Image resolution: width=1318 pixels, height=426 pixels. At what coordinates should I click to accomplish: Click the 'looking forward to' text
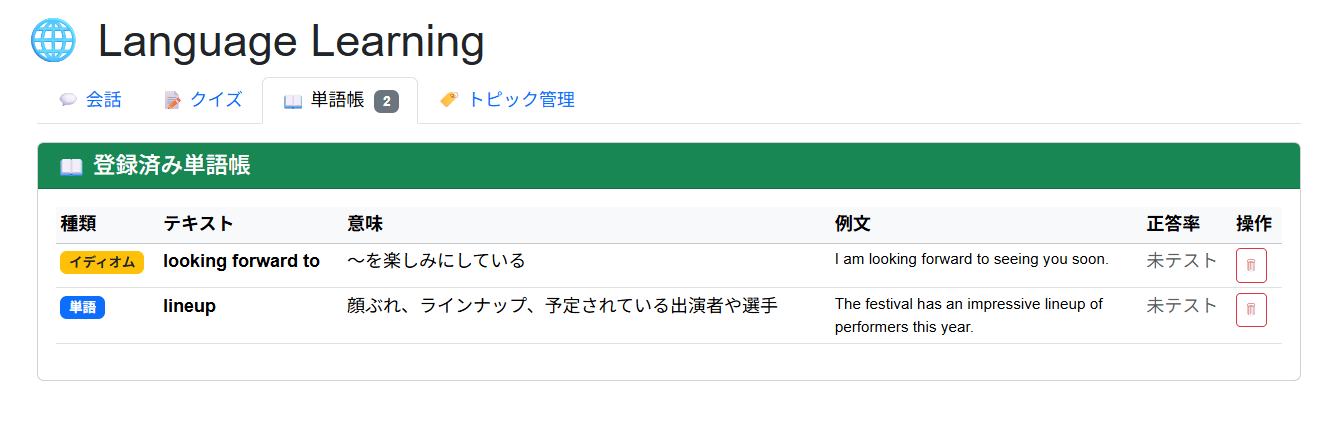(x=241, y=261)
